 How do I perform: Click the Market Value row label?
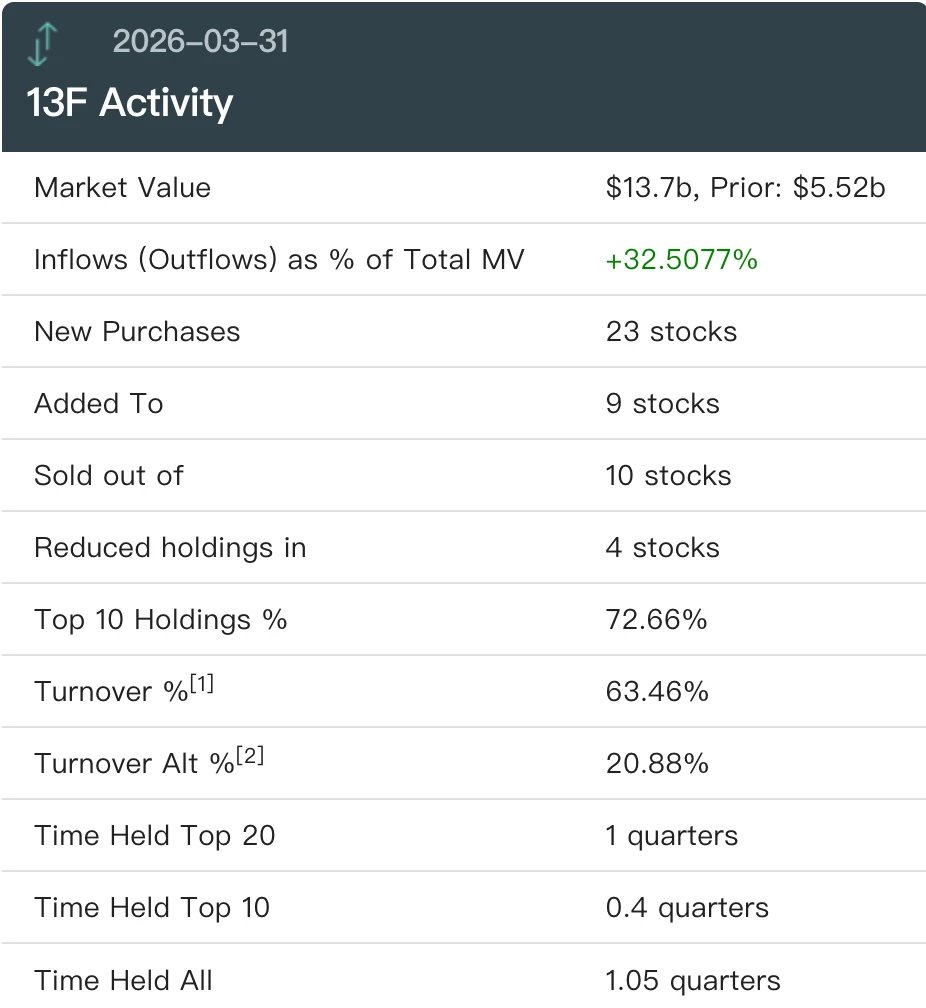(x=122, y=188)
